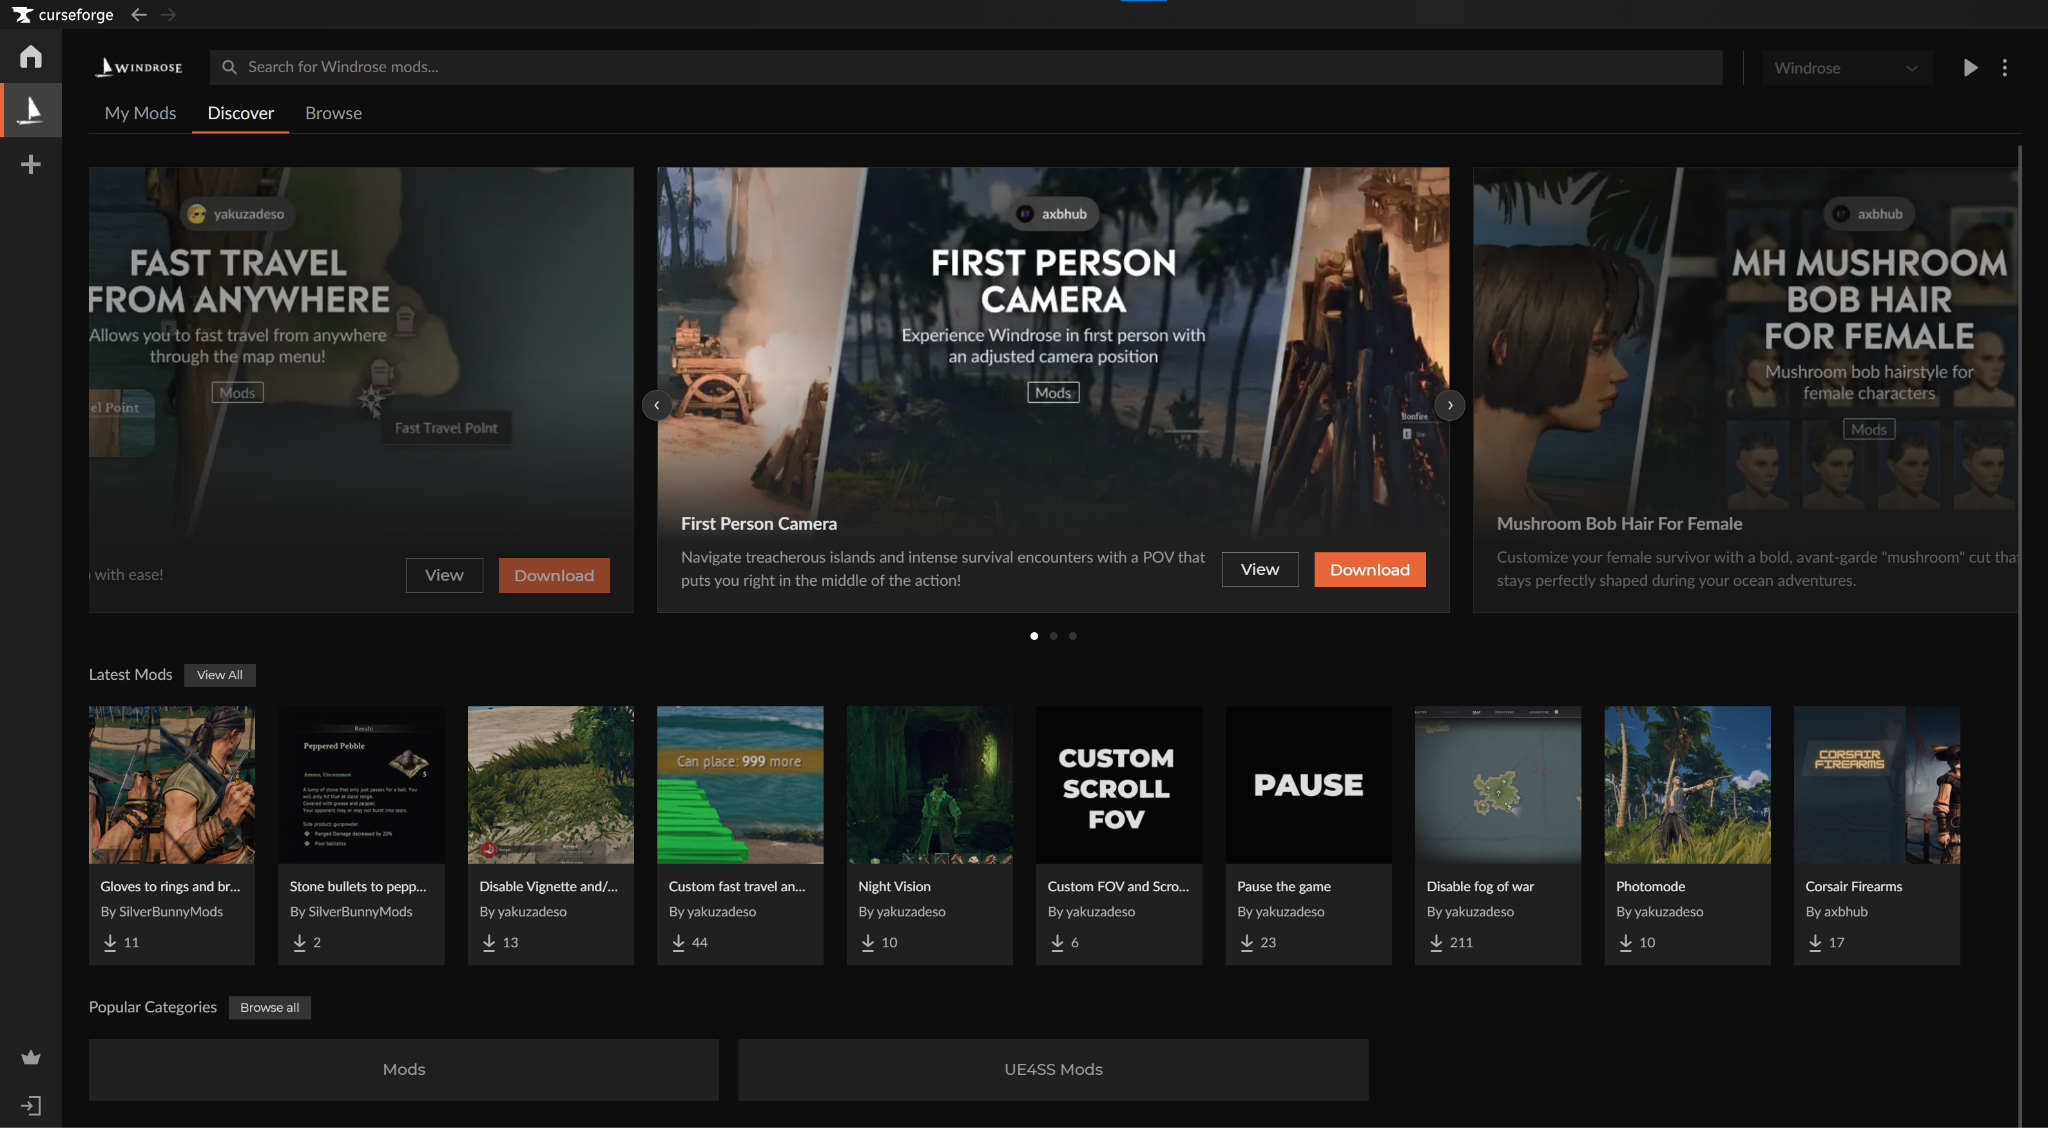Click the Mods tag on Mushroom Bob banner
This screenshot has width=2048, height=1128.
coord(1869,429)
